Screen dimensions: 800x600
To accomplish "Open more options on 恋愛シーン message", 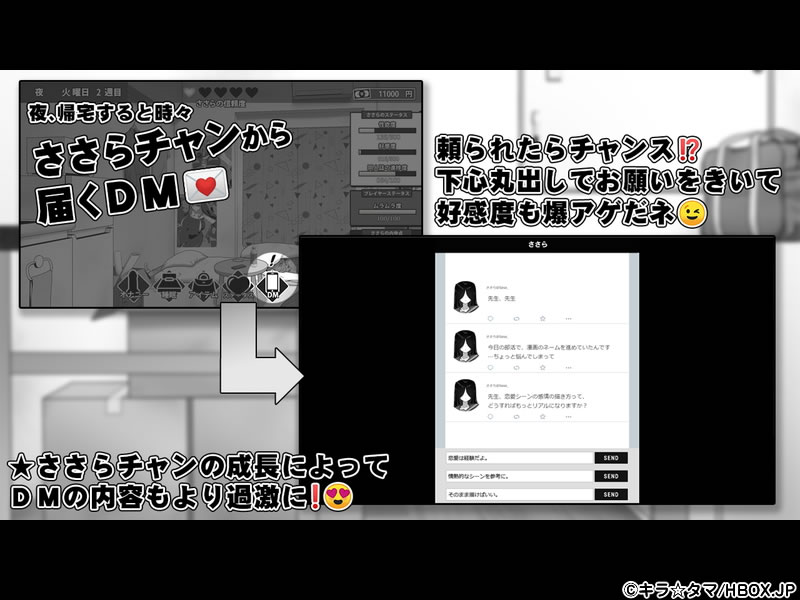I will tap(568, 417).
